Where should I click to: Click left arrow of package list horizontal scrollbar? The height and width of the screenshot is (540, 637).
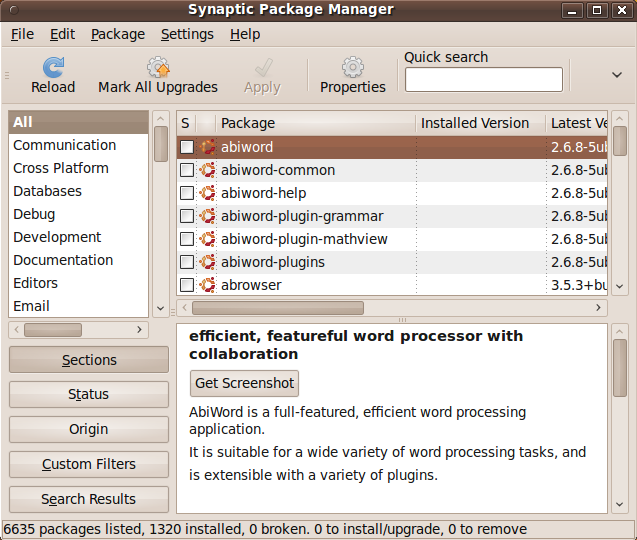click(185, 308)
